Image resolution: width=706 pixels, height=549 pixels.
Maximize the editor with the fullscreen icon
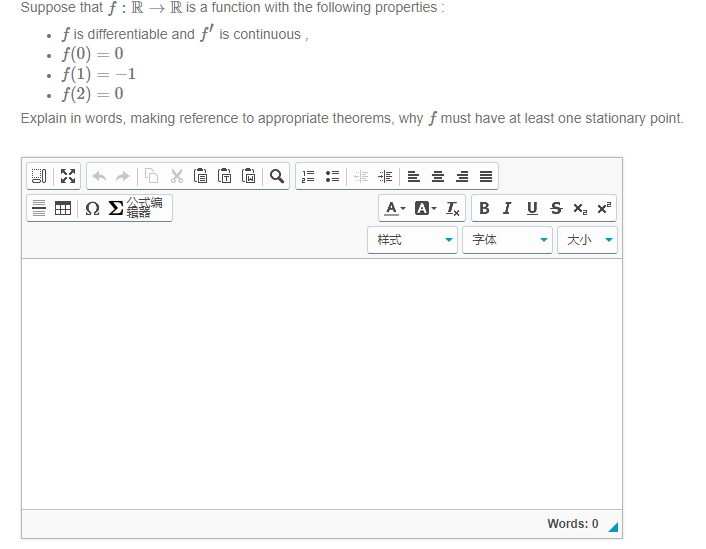(68, 176)
